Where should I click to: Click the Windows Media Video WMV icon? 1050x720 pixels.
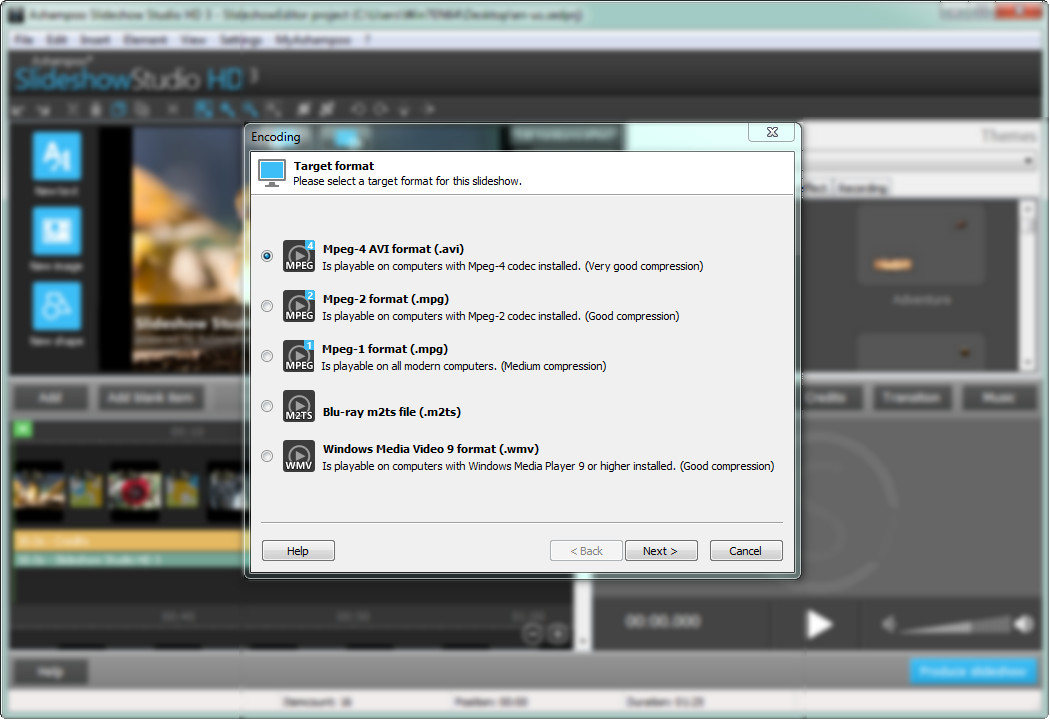point(299,456)
